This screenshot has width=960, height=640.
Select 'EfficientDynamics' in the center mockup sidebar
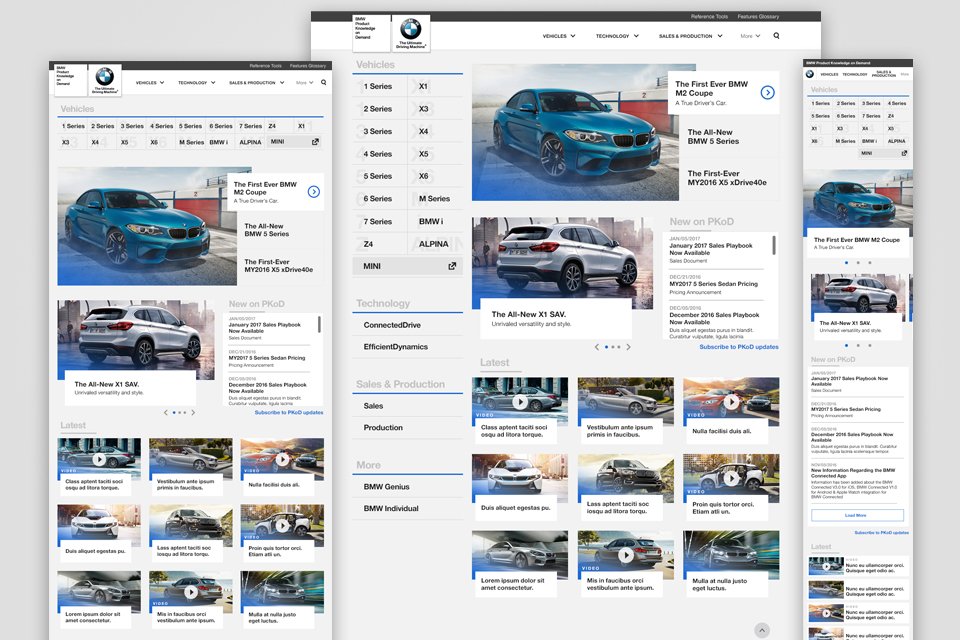pyautogui.click(x=396, y=347)
